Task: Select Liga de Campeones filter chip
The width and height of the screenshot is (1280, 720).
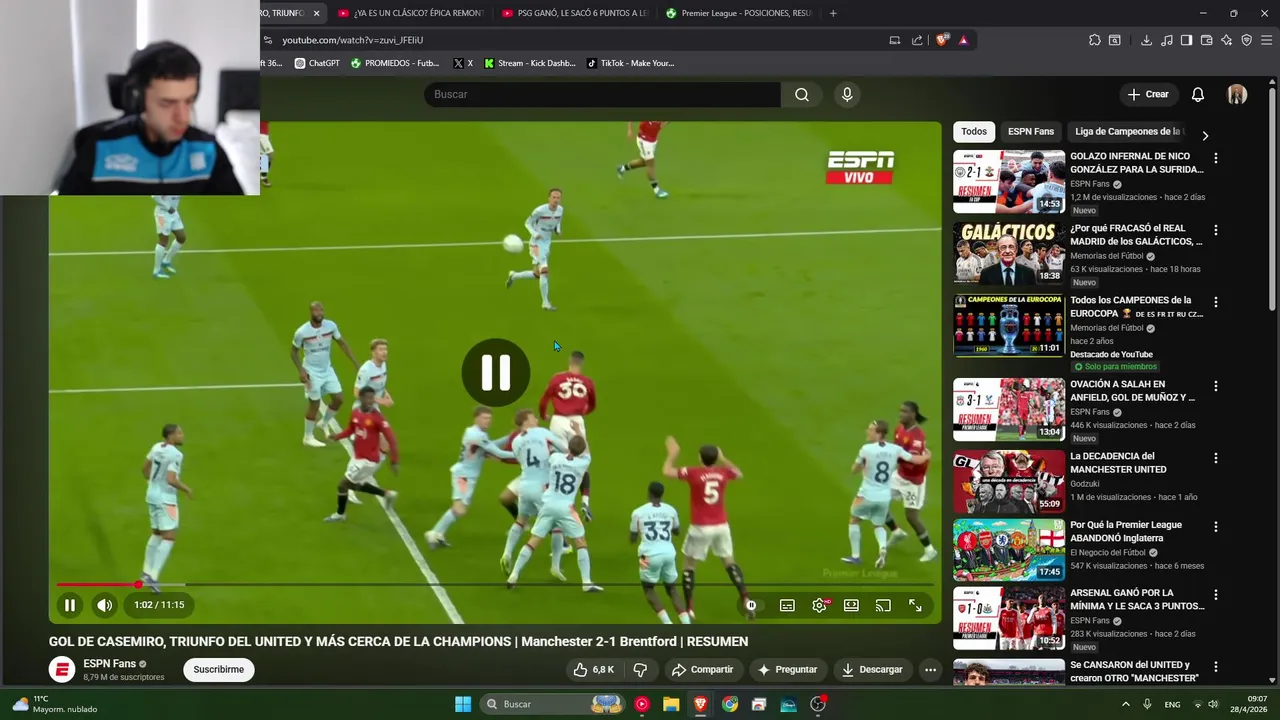Action: (x=1128, y=132)
